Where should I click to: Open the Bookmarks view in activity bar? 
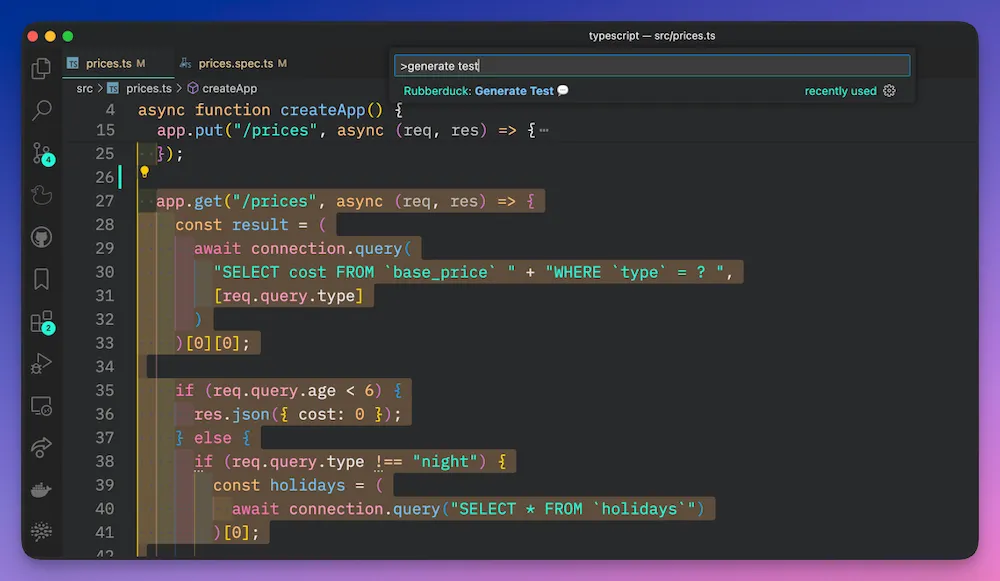pyautogui.click(x=42, y=280)
